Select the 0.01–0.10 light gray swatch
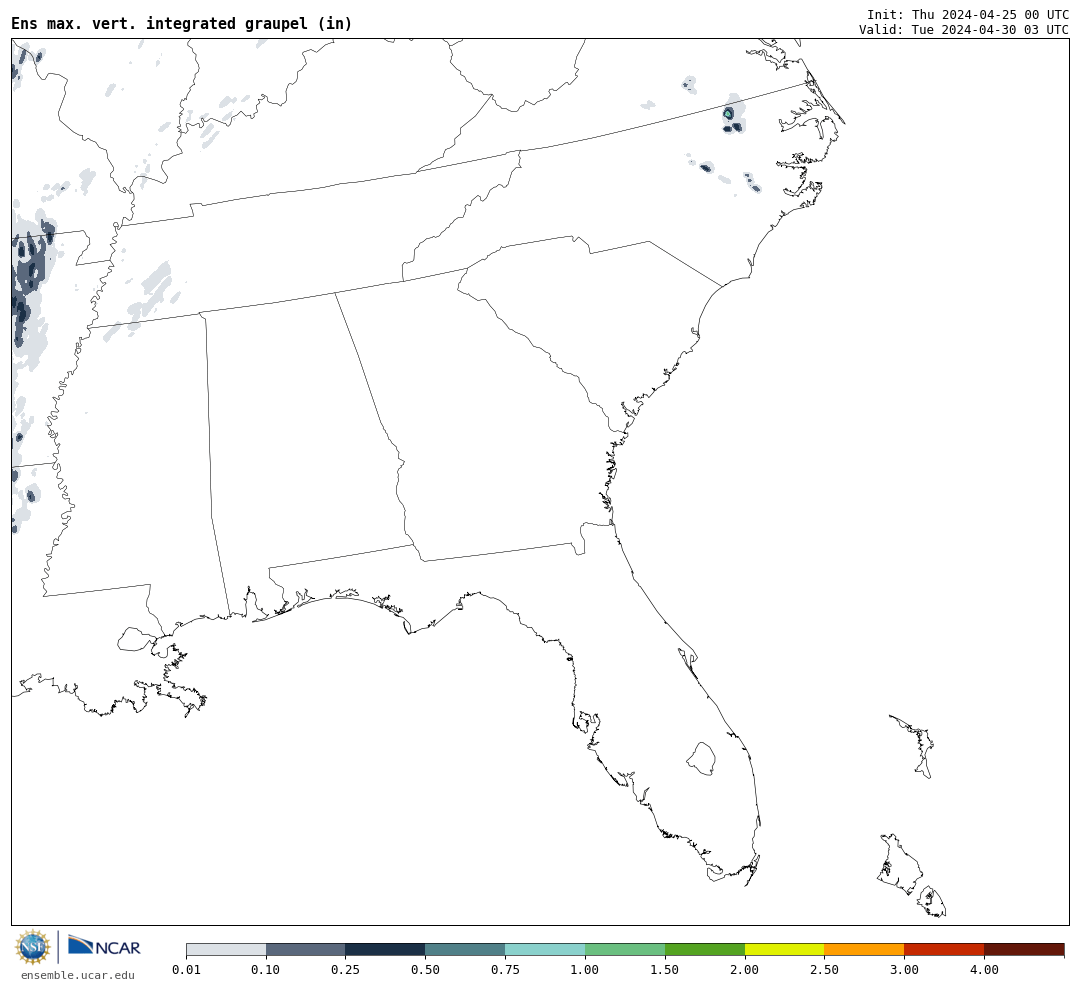 [226, 949]
